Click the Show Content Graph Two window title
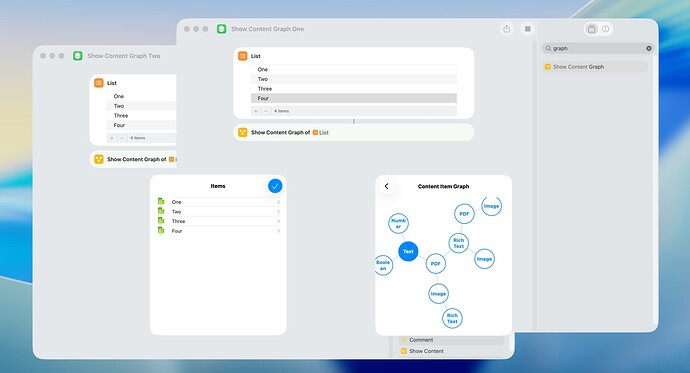 pyautogui.click(x=124, y=56)
